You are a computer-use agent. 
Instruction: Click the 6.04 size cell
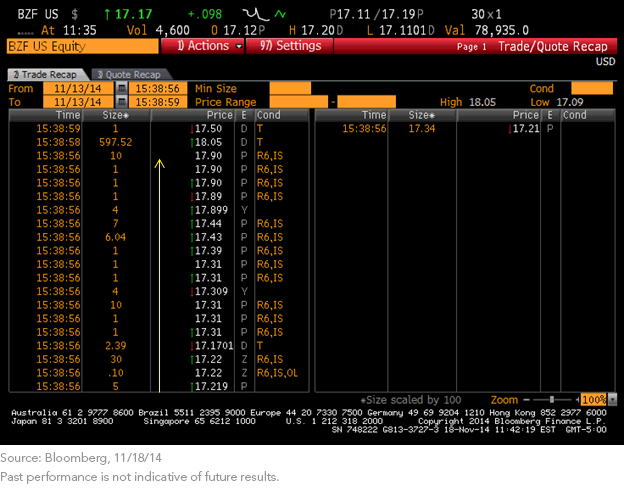pyautogui.click(x=115, y=237)
